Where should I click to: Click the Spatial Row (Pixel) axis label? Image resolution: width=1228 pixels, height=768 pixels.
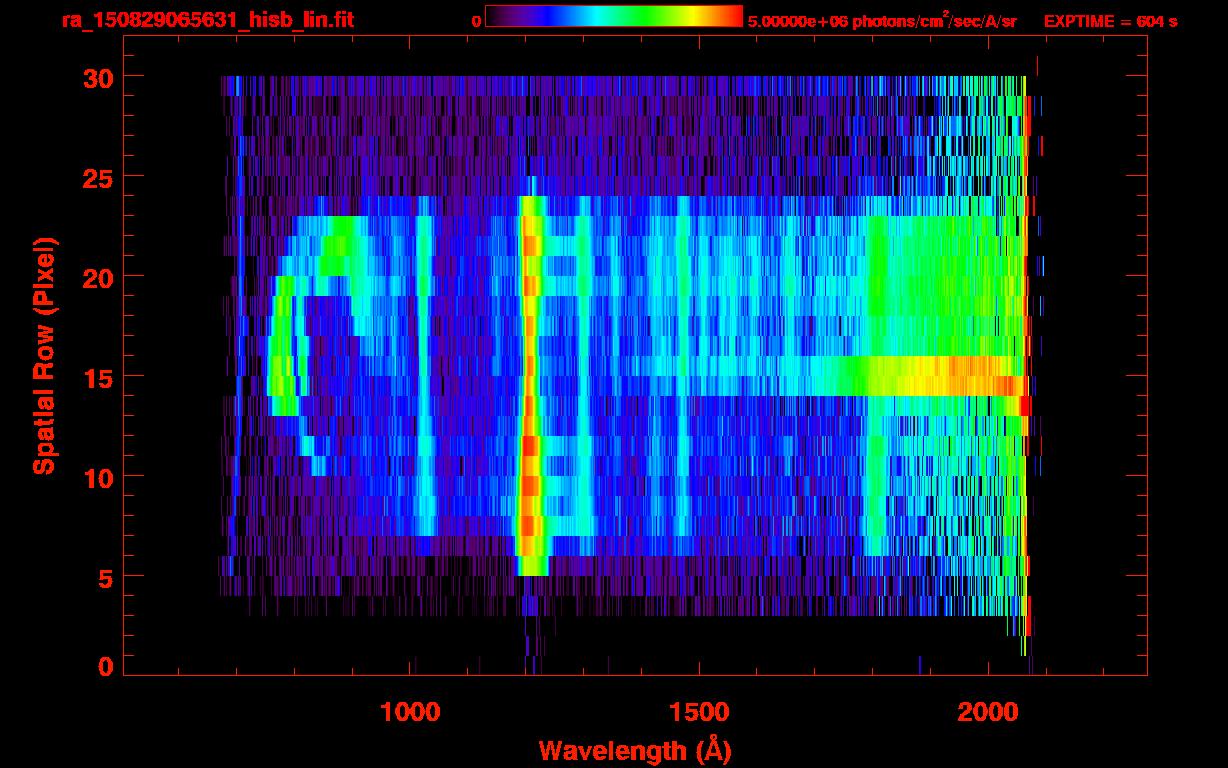pyautogui.click(x=44, y=356)
